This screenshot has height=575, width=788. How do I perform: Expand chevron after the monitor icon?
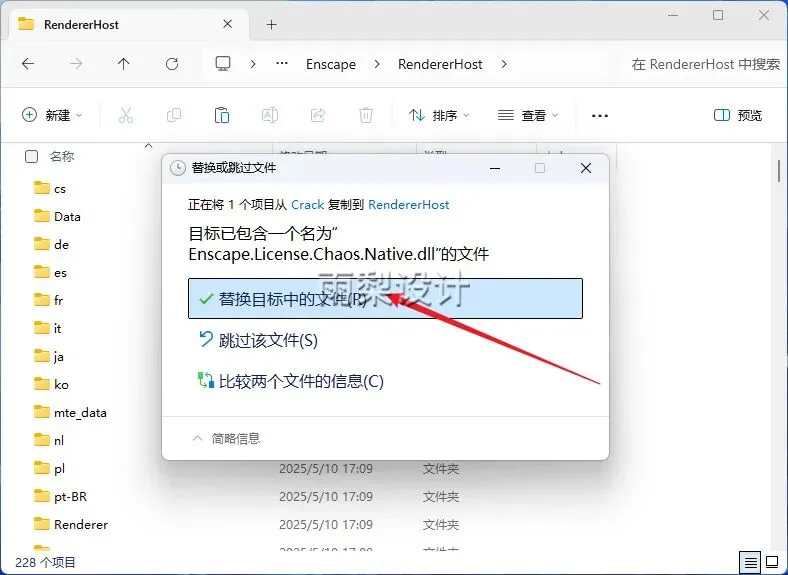pos(253,64)
